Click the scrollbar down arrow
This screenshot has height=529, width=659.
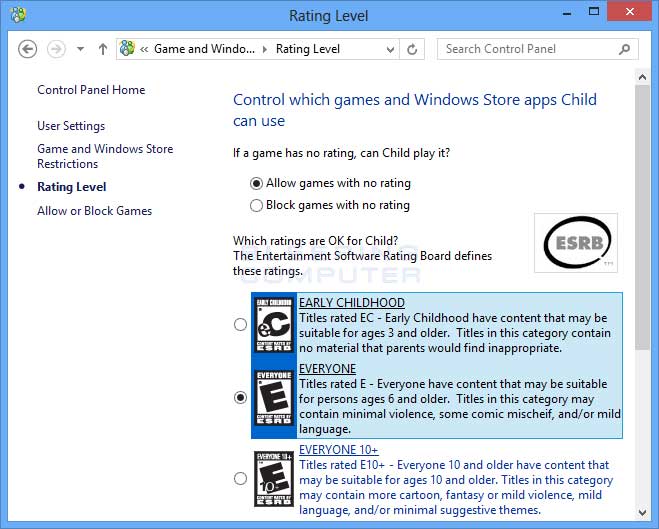pos(642,513)
